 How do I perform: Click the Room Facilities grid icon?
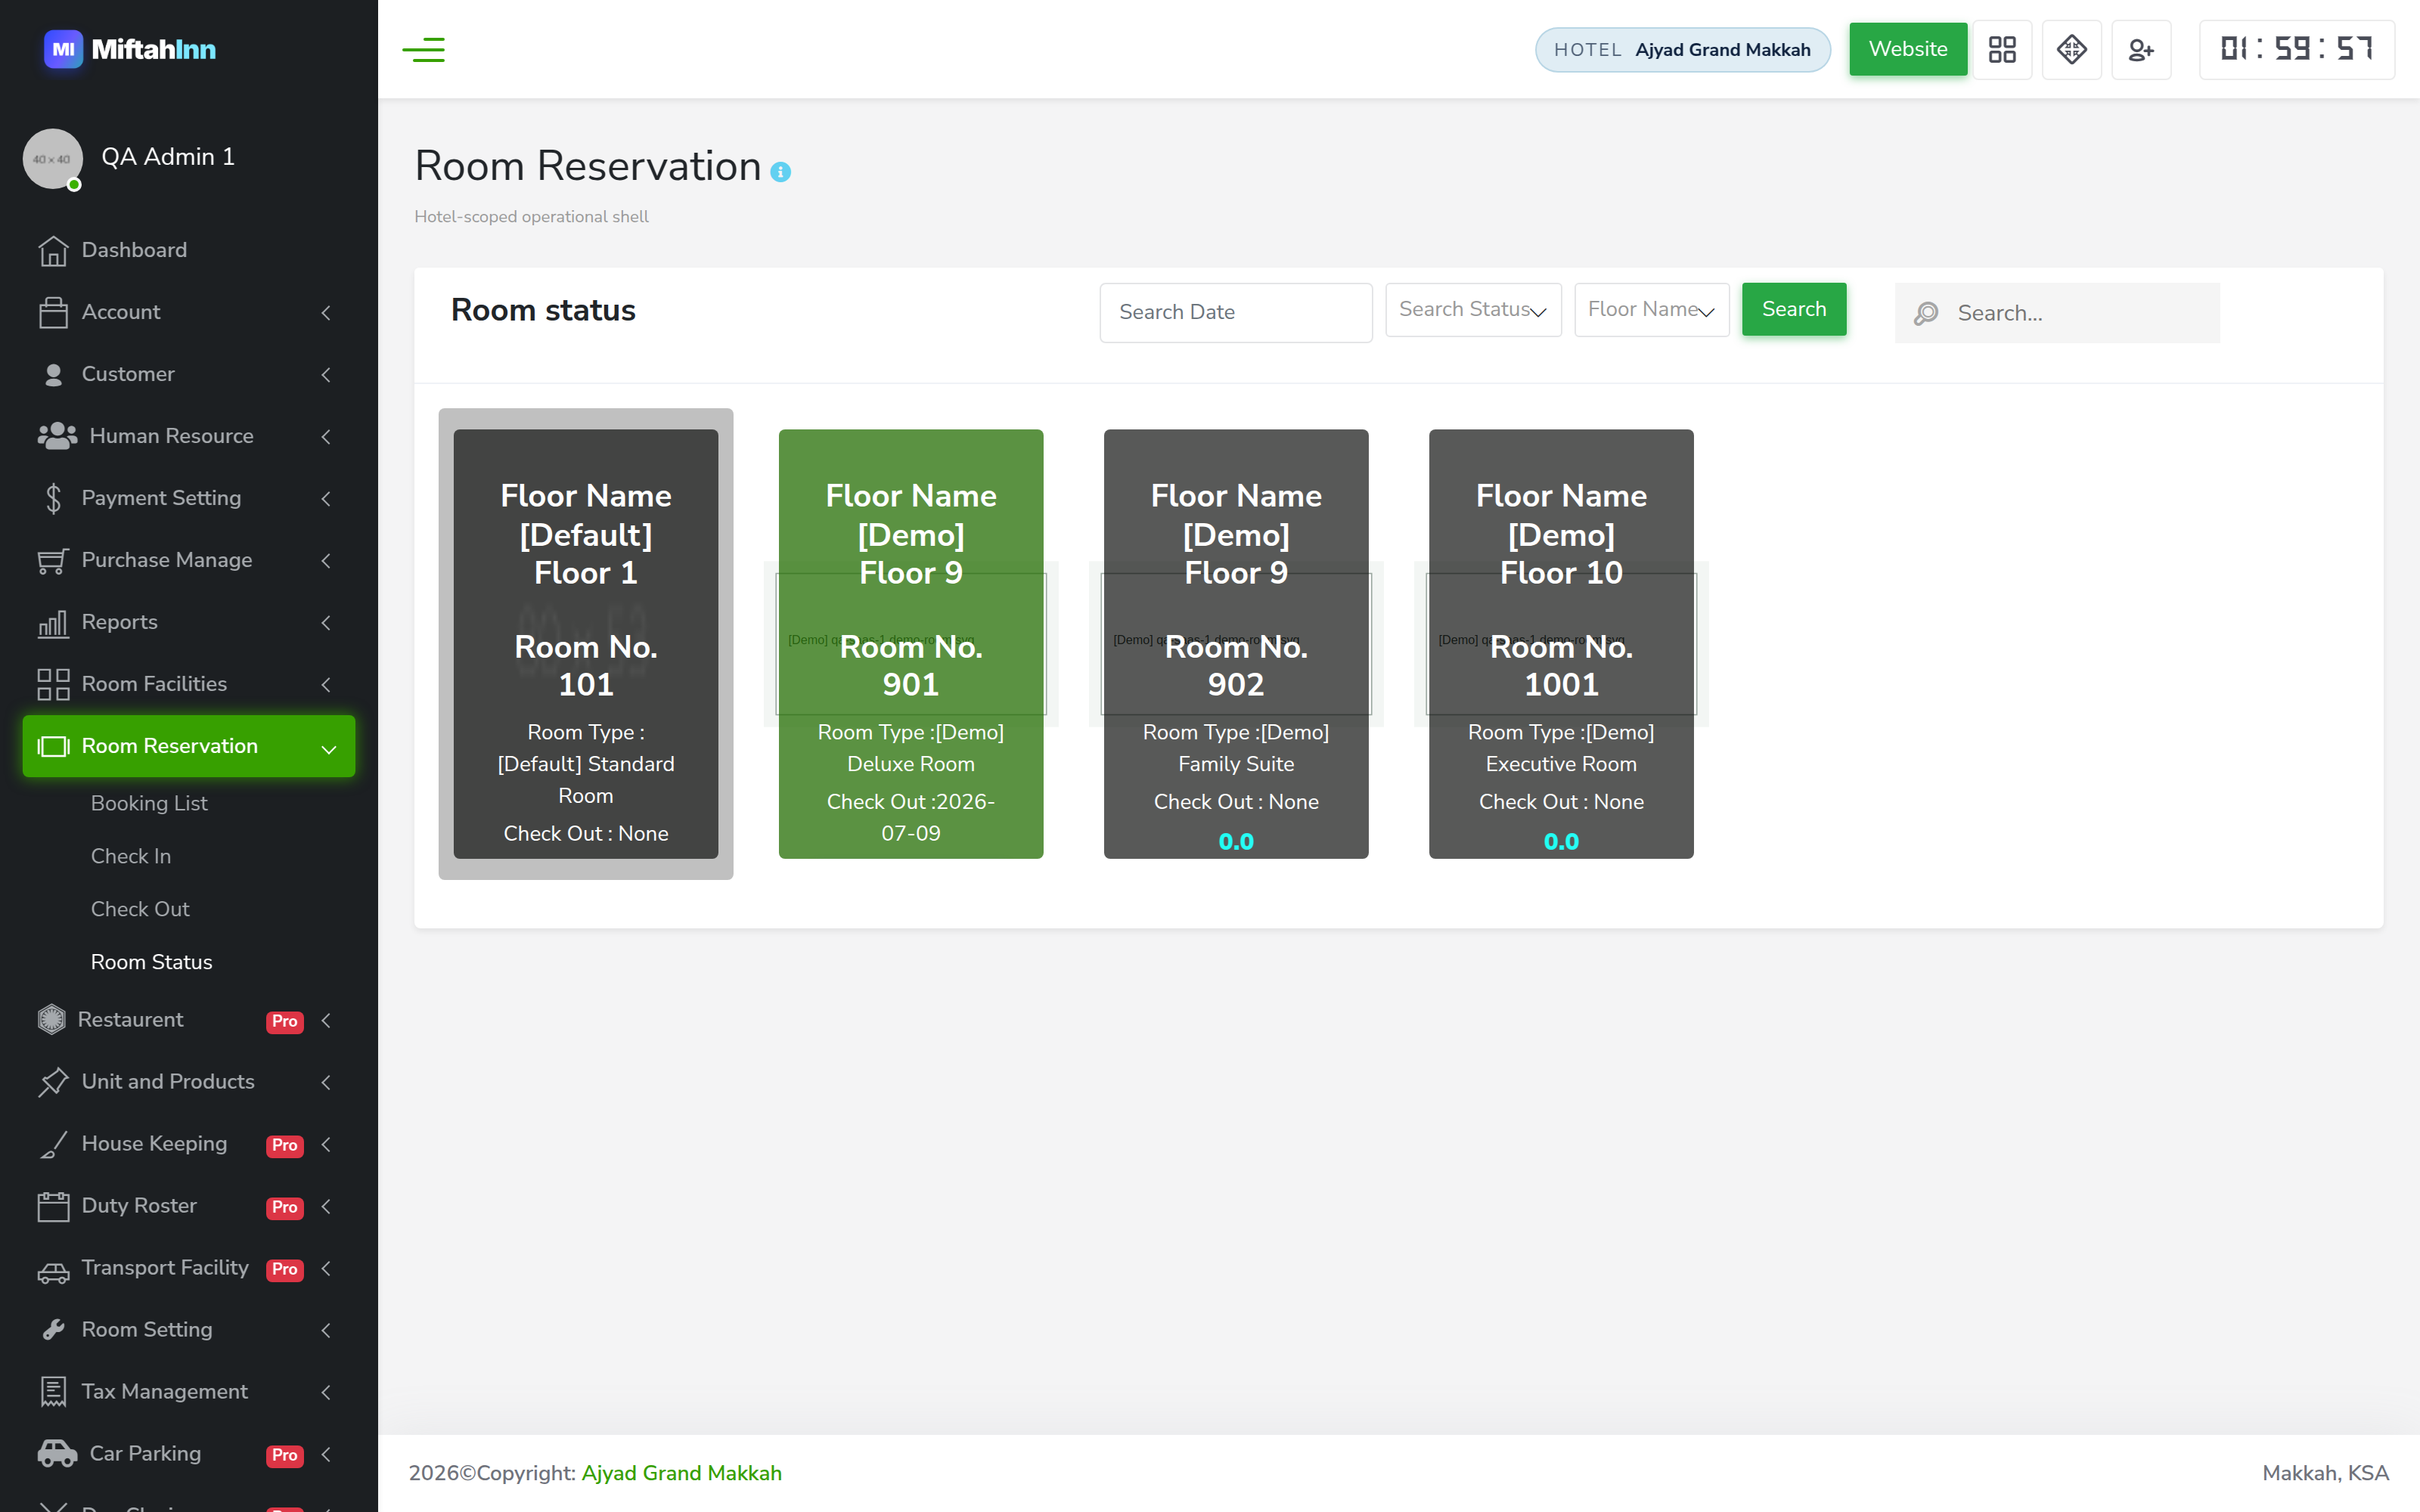pos(53,684)
